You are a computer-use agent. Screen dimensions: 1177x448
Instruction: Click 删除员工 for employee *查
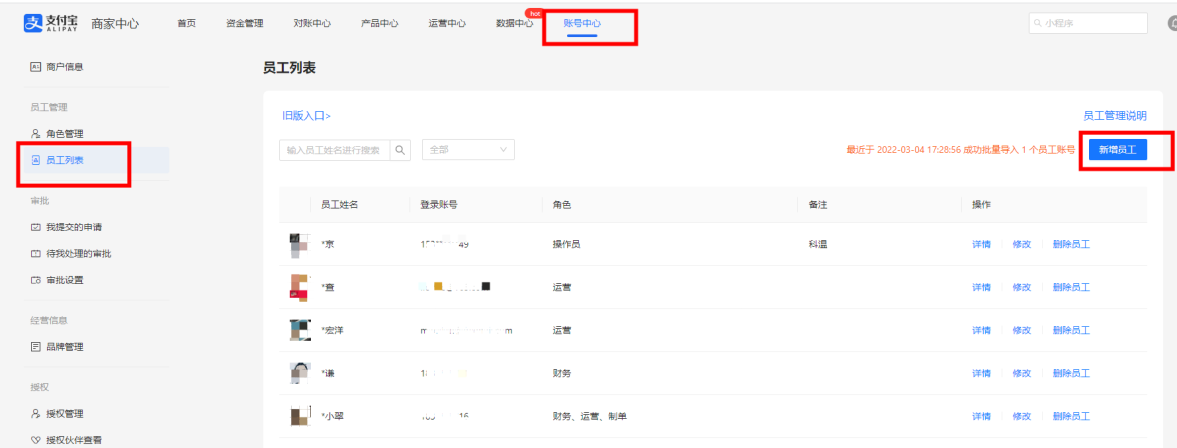pos(1071,287)
